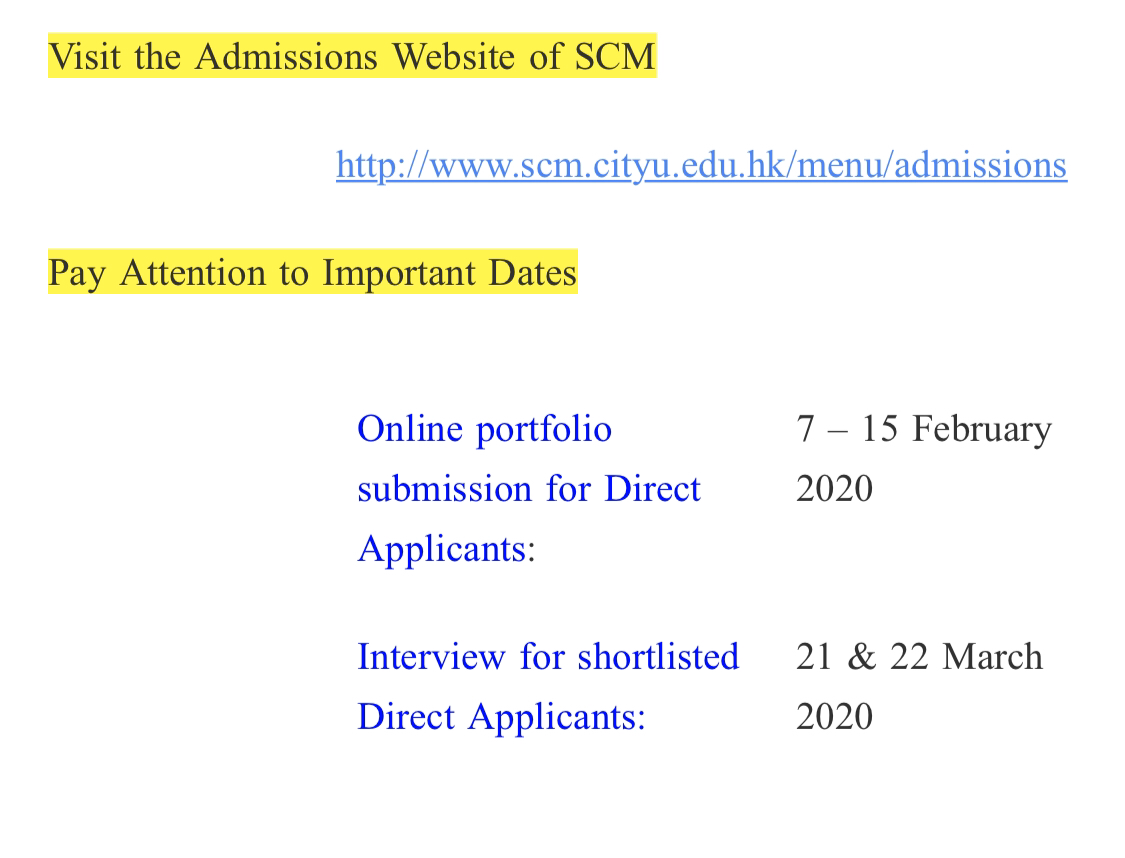
Task: Click the word 'Website' in highlighted heading
Action: [x=453, y=56]
